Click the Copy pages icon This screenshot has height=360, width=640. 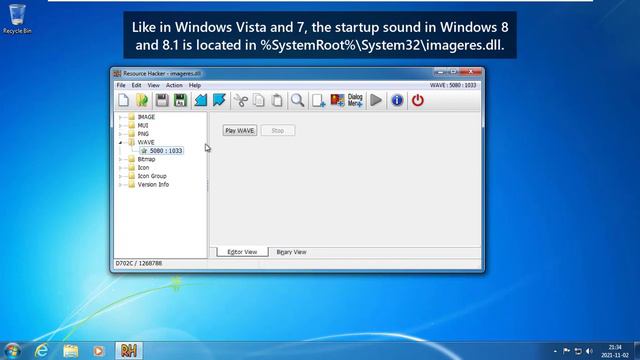click(x=259, y=100)
